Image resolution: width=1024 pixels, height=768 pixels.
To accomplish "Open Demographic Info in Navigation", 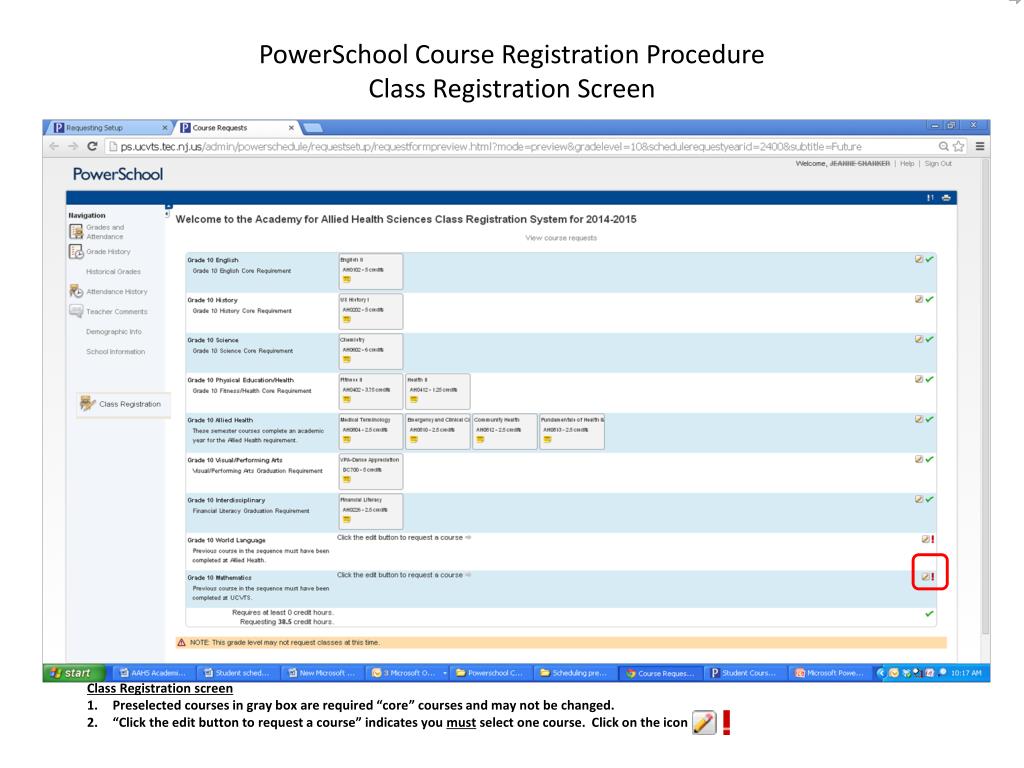I will tap(114, 332).
